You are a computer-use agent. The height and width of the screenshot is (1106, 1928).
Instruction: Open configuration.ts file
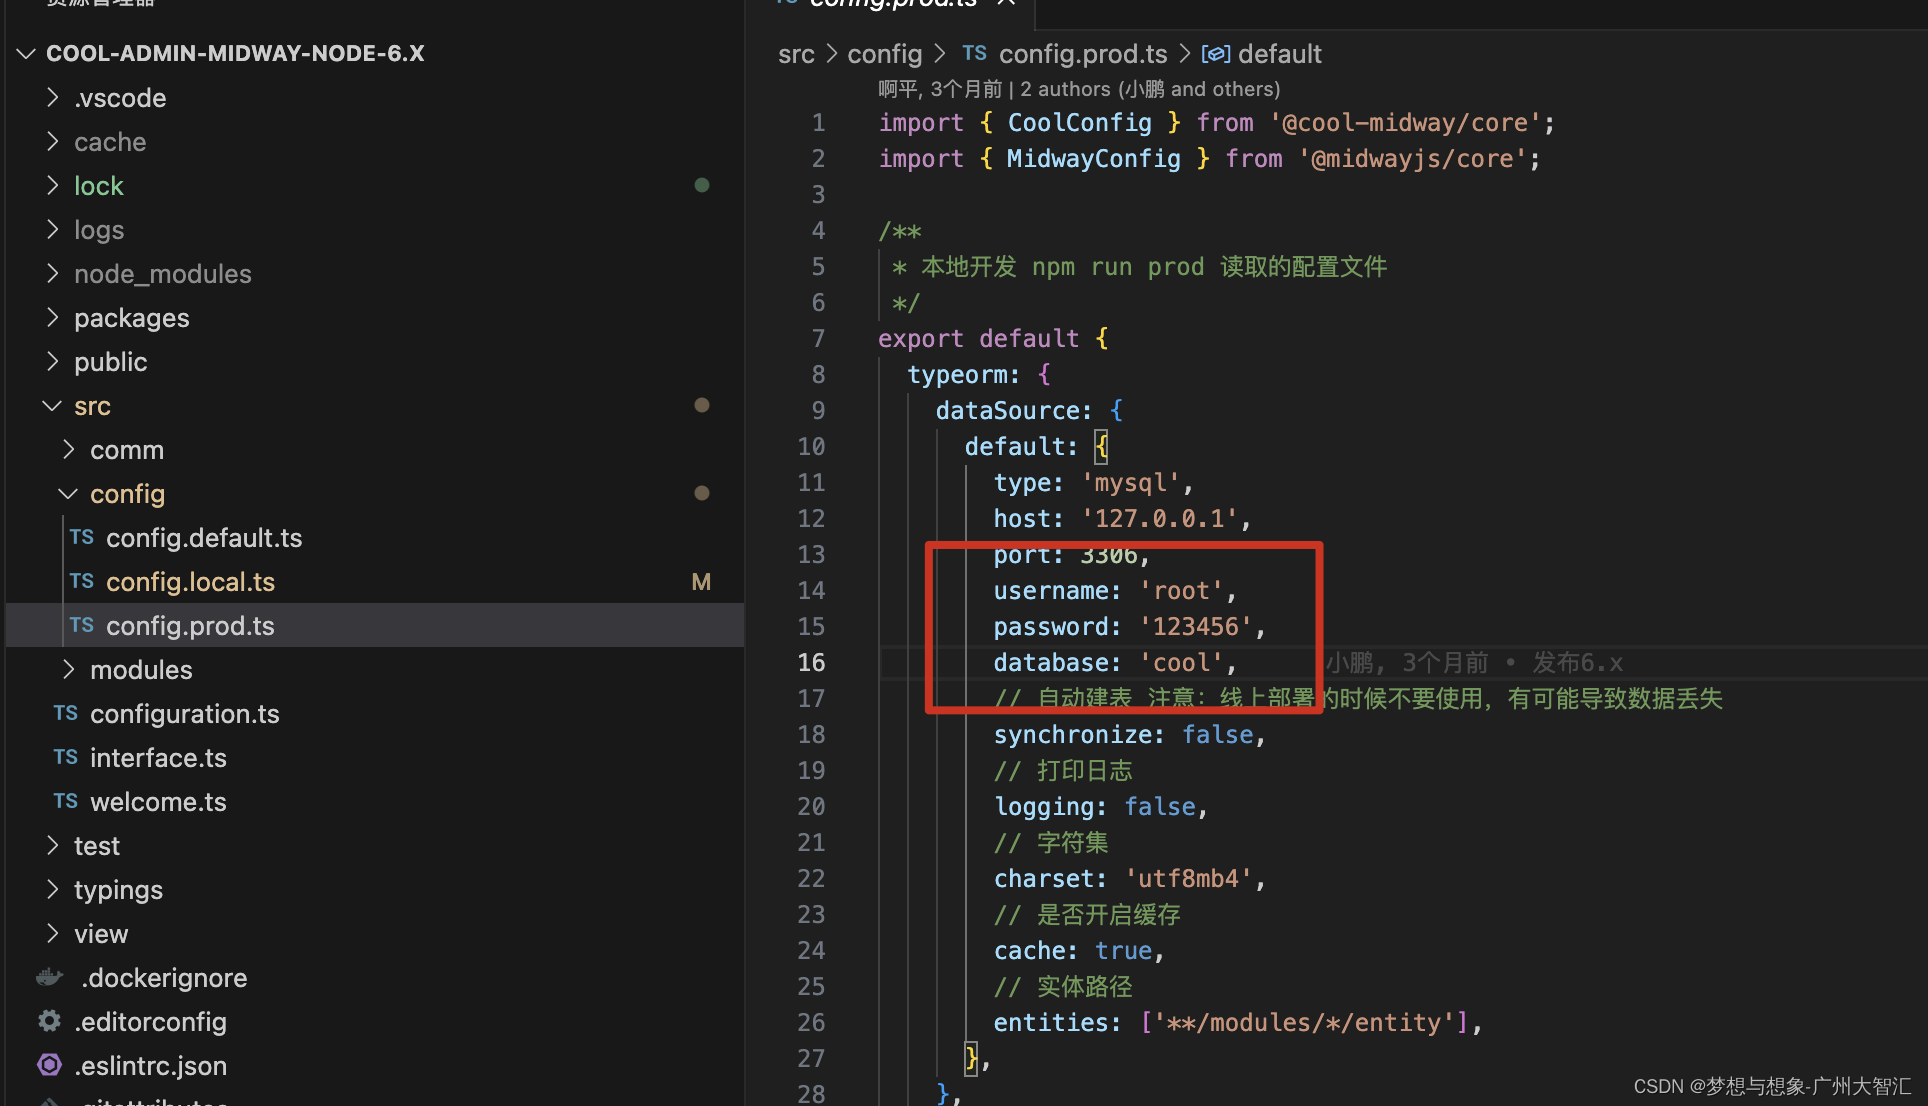(x=185, y=714)
